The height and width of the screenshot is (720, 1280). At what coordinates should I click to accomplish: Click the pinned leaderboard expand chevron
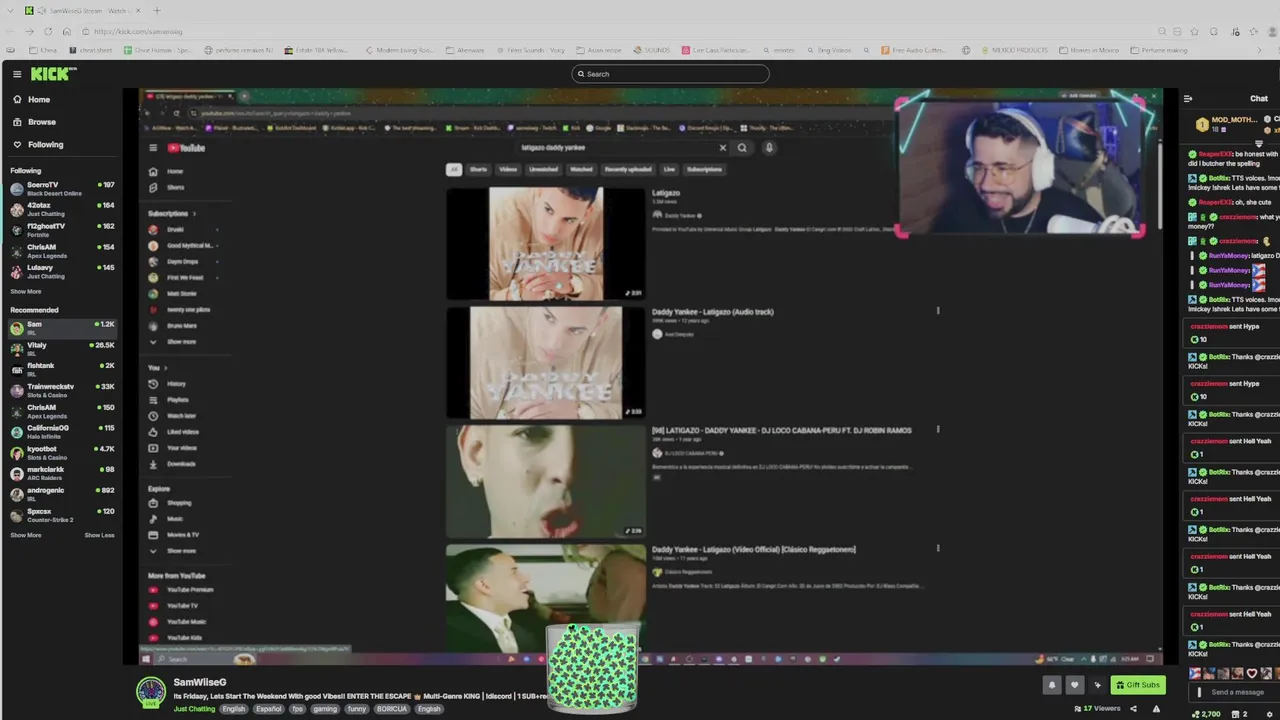(x=1259, y=144)
